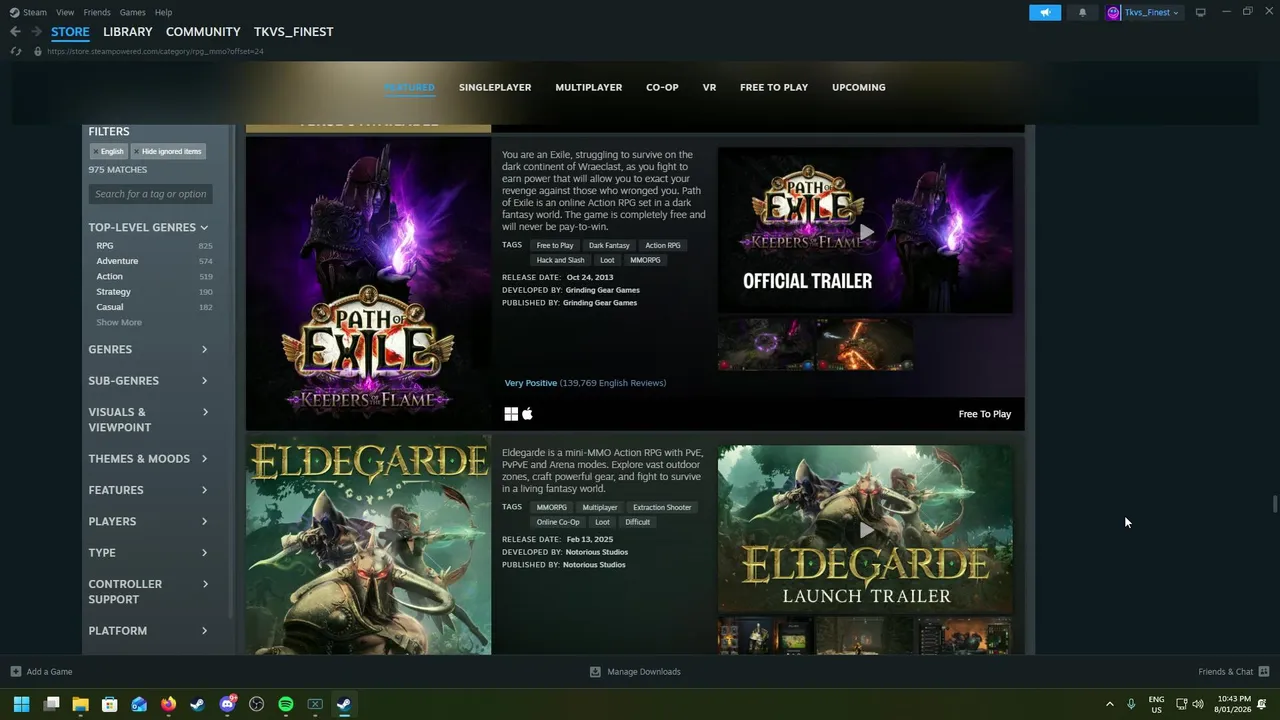The height and width of the screenshot is (720, 1280).
Task: Open the Tkvs_Finest account dropdown
Action: coord(1143,12)
